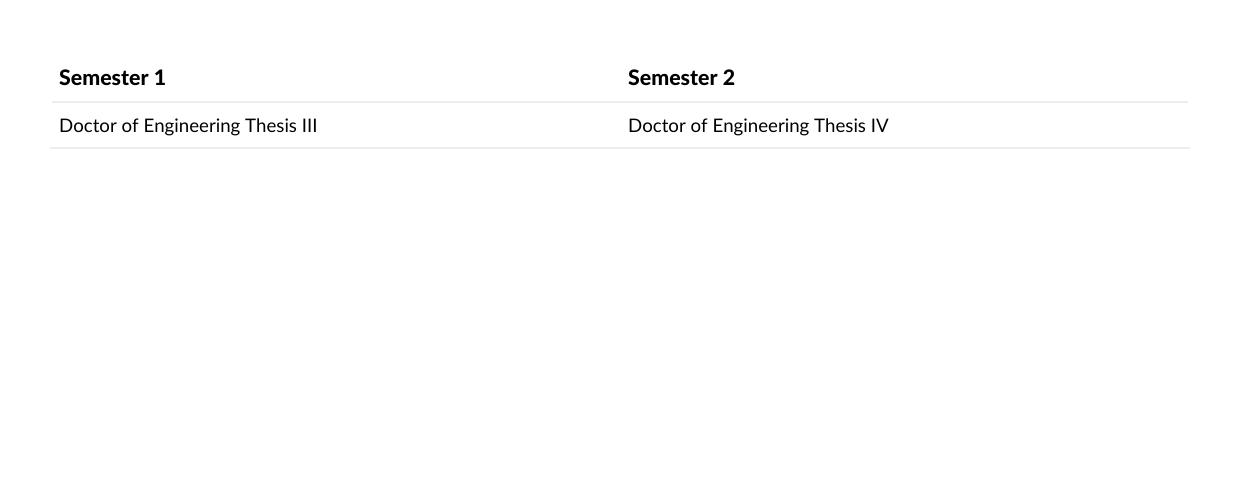Click the divider line beneath the header row

click(620, 102)
